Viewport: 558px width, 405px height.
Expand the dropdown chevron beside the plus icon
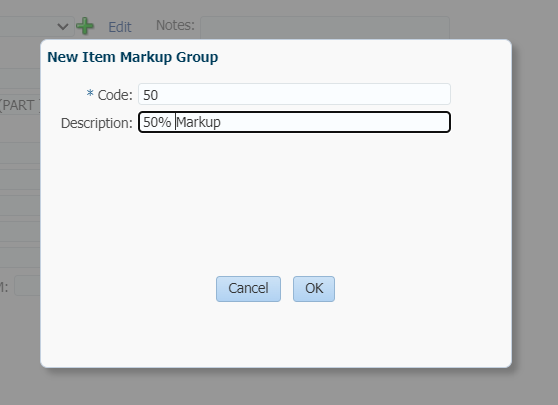coord(63,27)
